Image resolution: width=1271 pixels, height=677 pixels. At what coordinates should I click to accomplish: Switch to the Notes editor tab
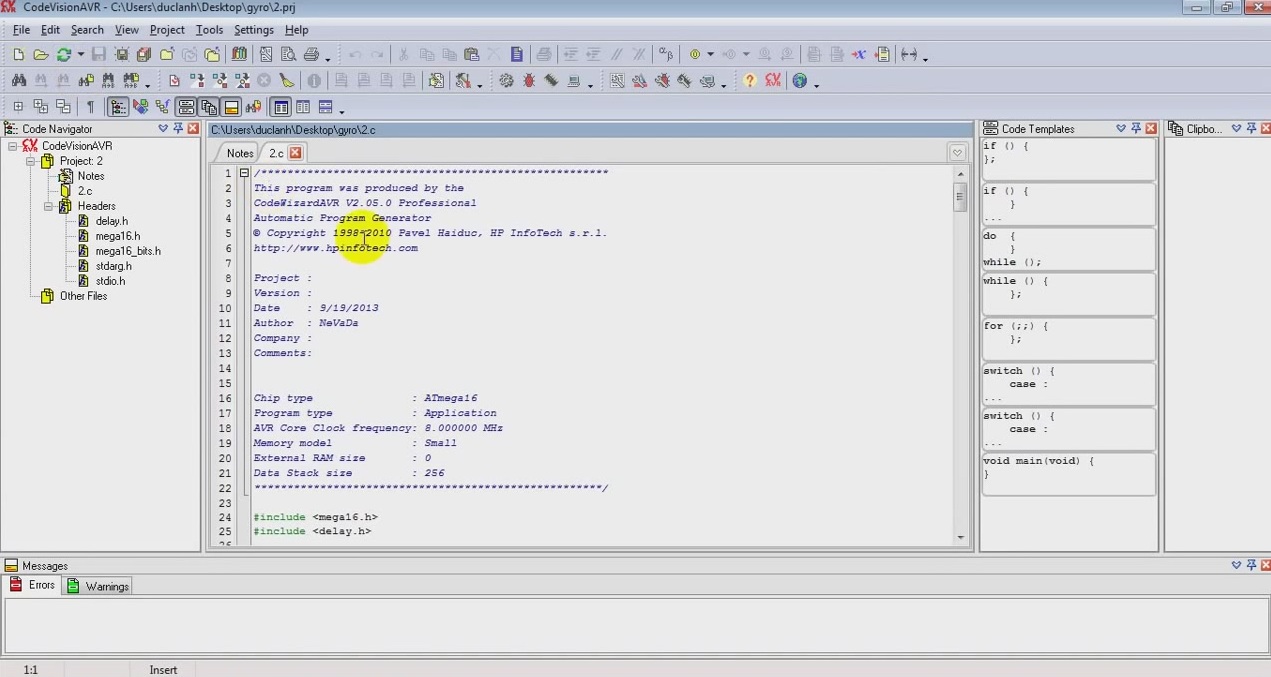pos(239,153)
